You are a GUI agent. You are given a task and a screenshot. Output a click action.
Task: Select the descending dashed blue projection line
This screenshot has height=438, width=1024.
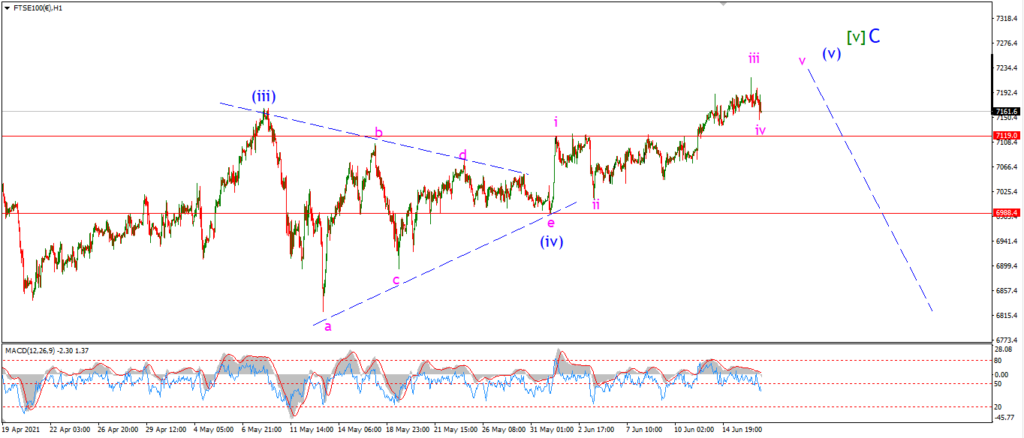[x=870, y=189]
